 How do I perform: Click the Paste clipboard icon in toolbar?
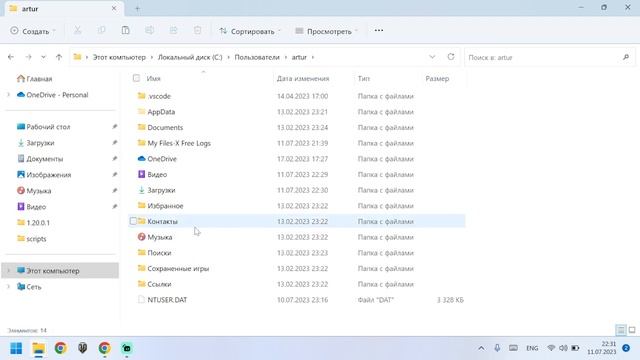125,31
